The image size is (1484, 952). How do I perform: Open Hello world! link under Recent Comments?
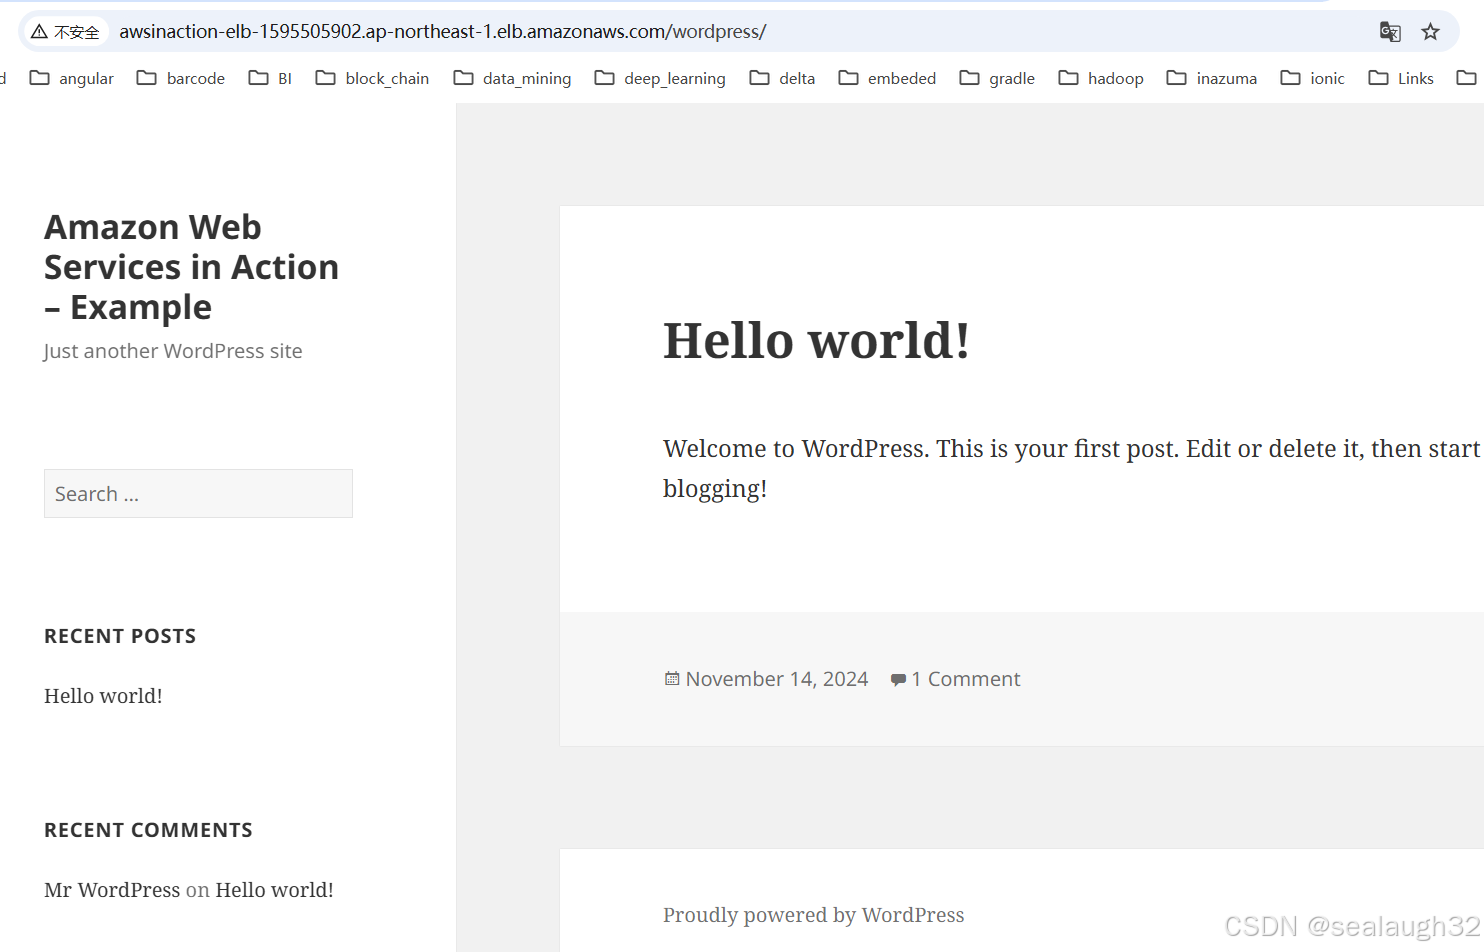275,890
